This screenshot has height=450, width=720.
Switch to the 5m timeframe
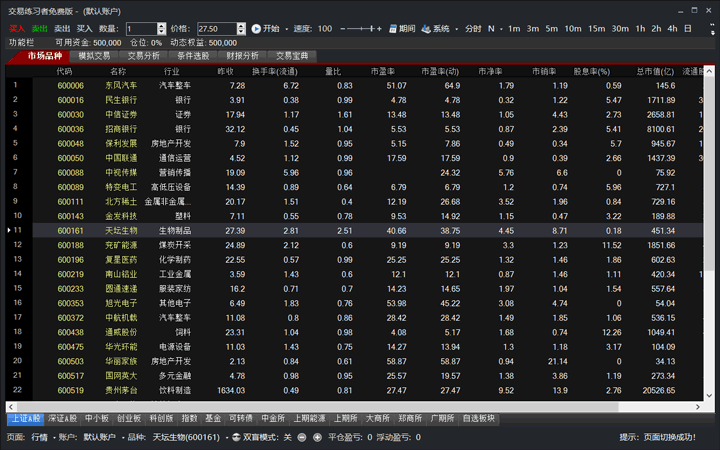tap(551, 28)
